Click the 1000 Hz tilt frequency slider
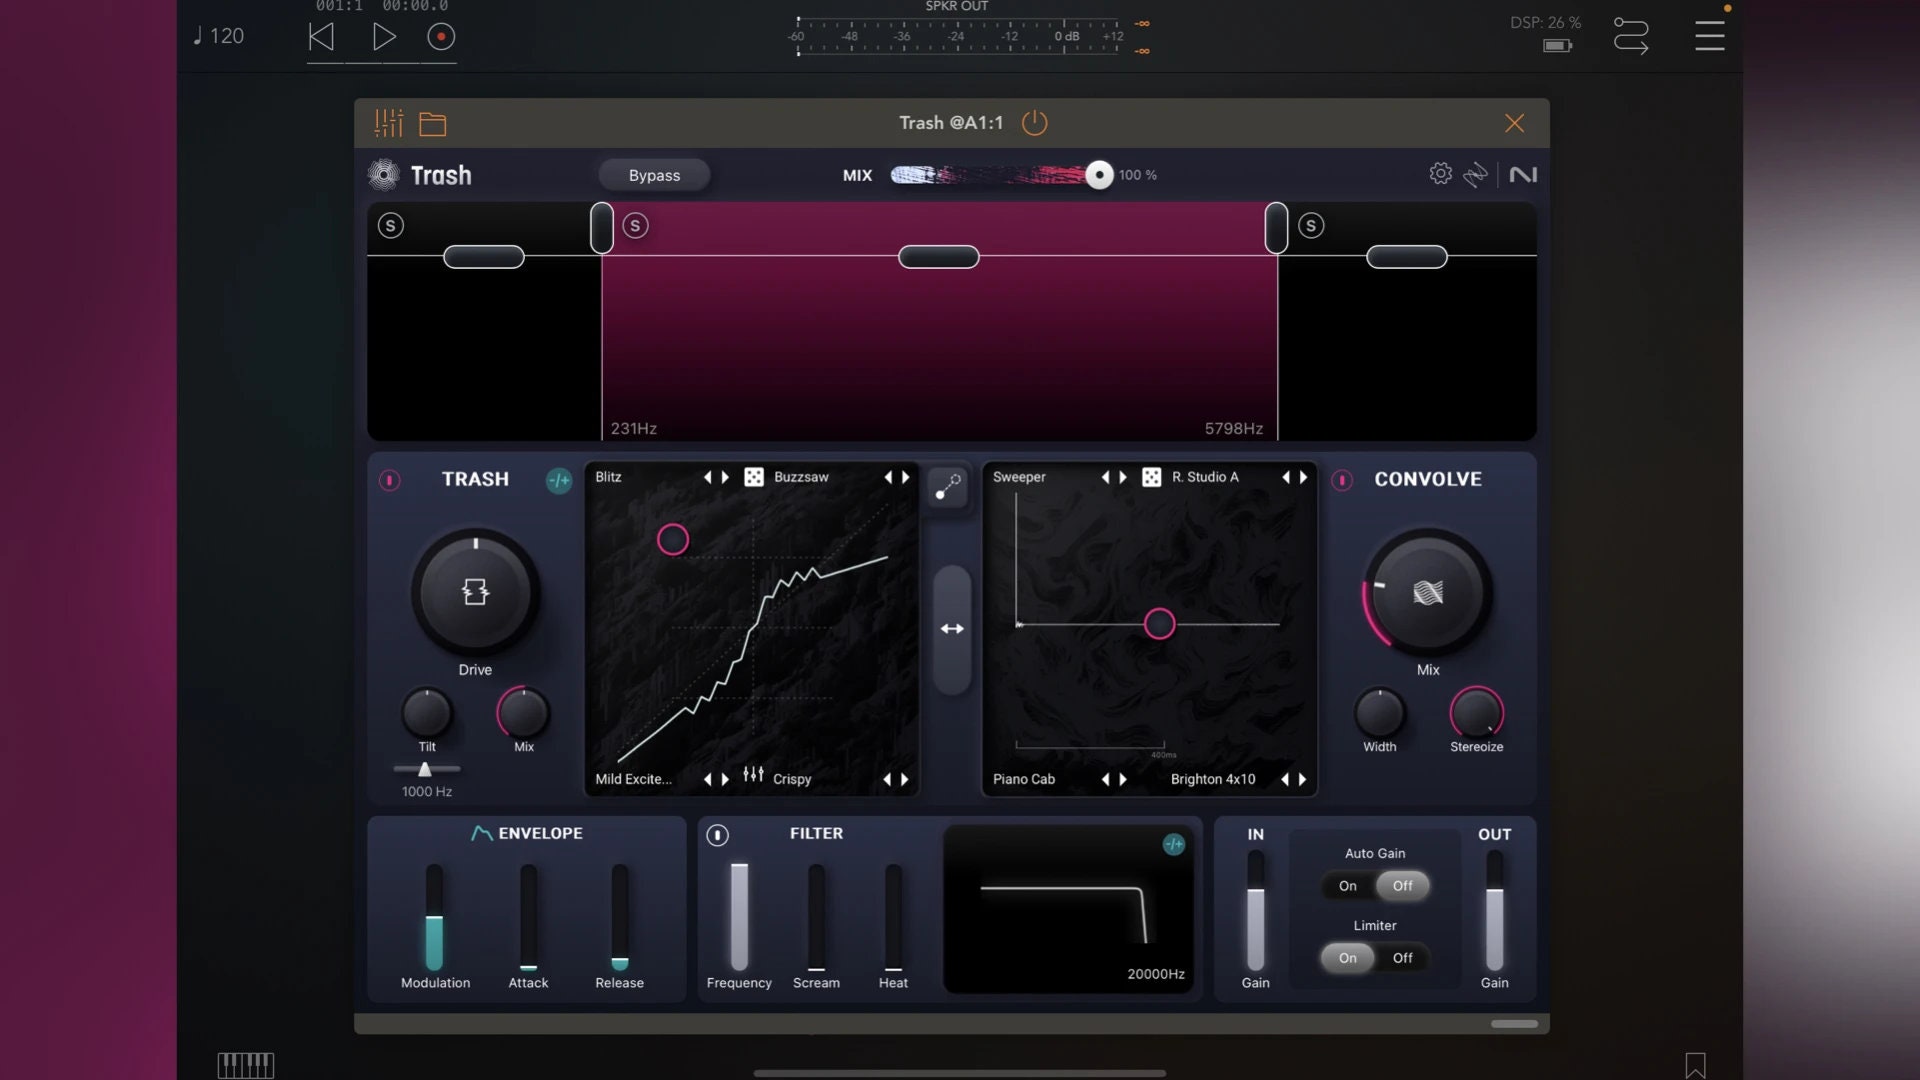This screenshot has height=1080, width=1920. (425, 769)
